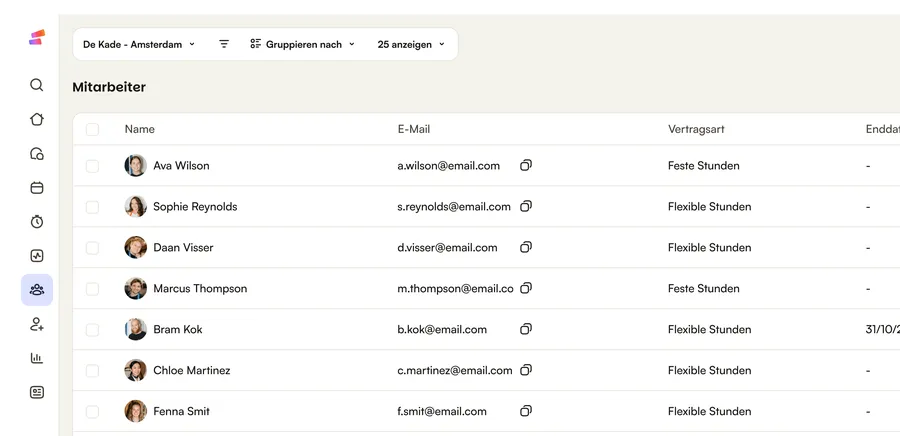Click the email b.kok@email.com
The width and height of the screenshot is (900, 436).
[442, 329]
